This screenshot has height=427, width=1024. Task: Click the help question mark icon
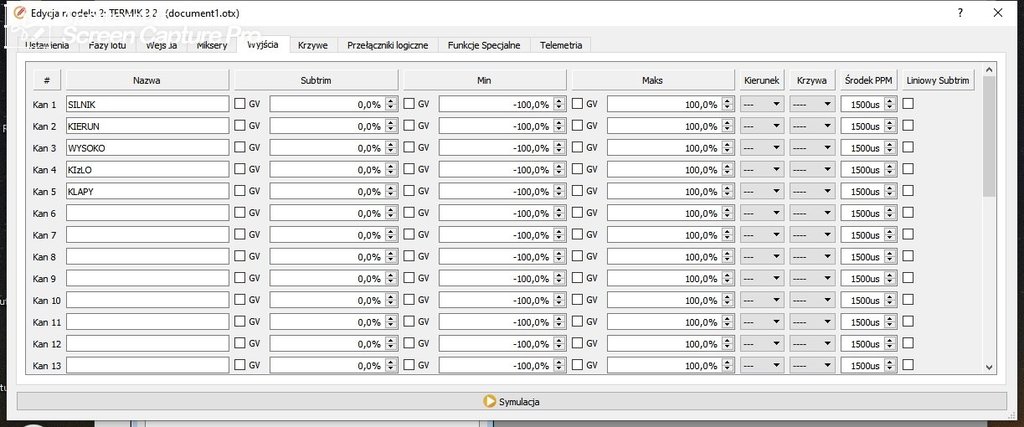tap(960, 13)
